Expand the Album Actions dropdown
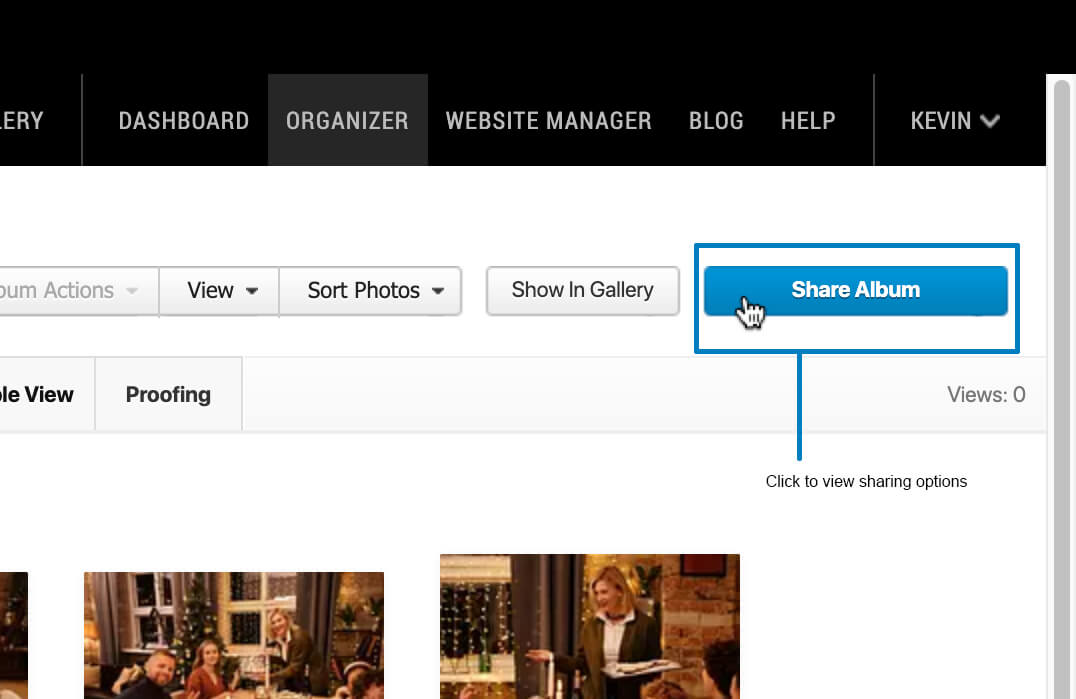This screenshot has width=1076, height=699. [75, 291]
